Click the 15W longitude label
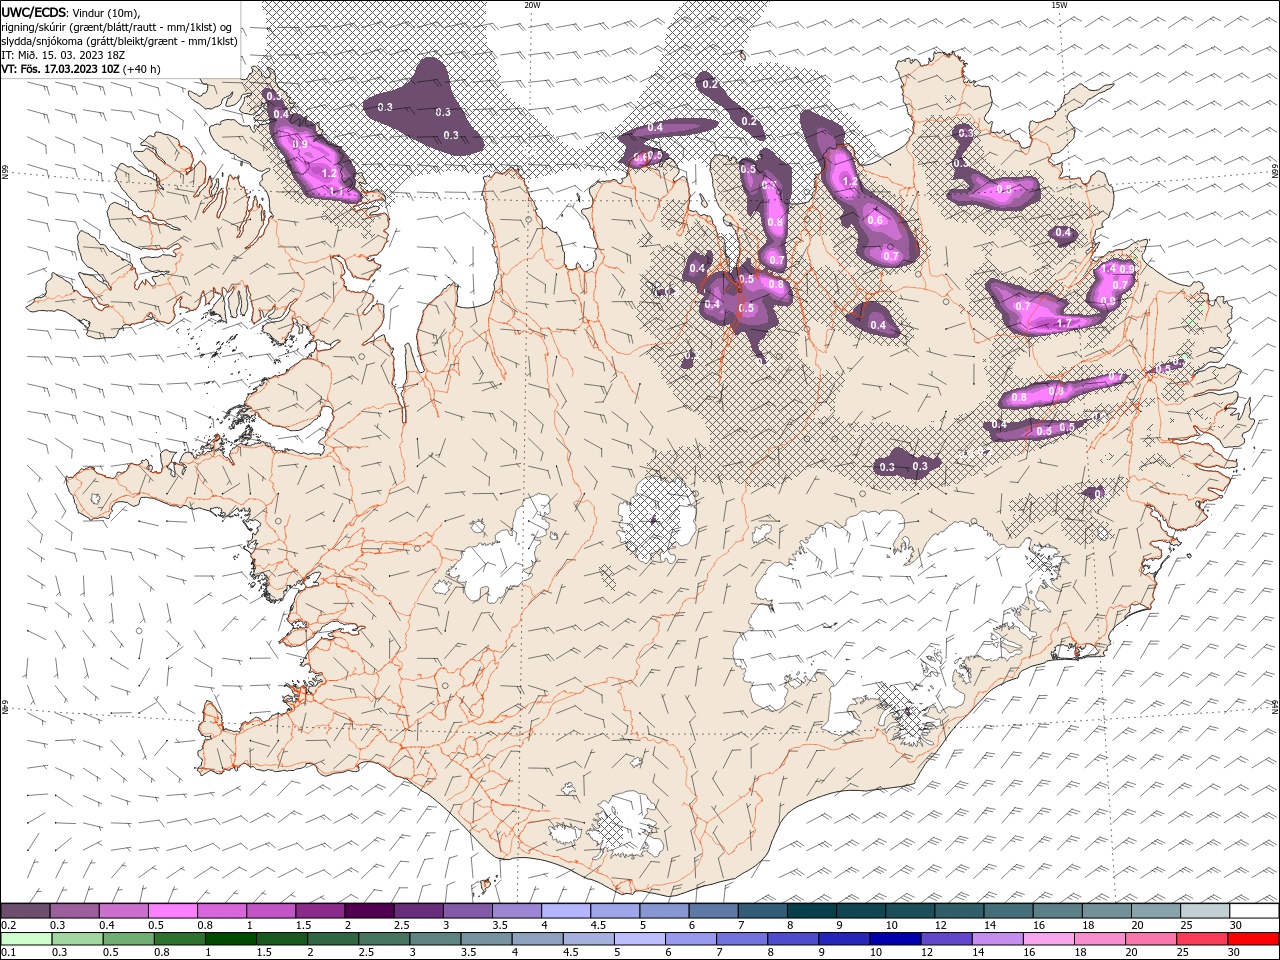The image size is (1280, 960). click(1059, 5)
